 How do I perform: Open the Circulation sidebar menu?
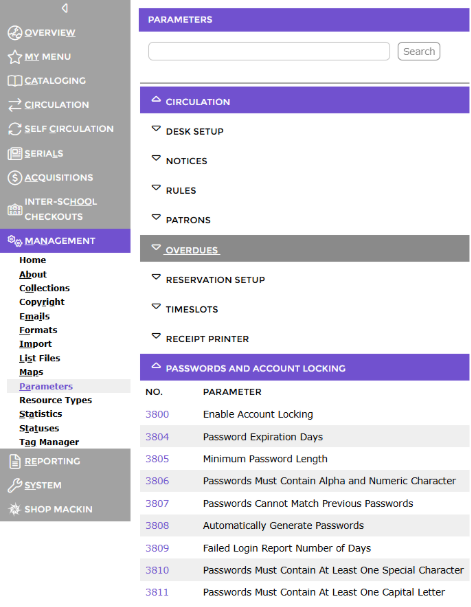click(x=57, y=105)
